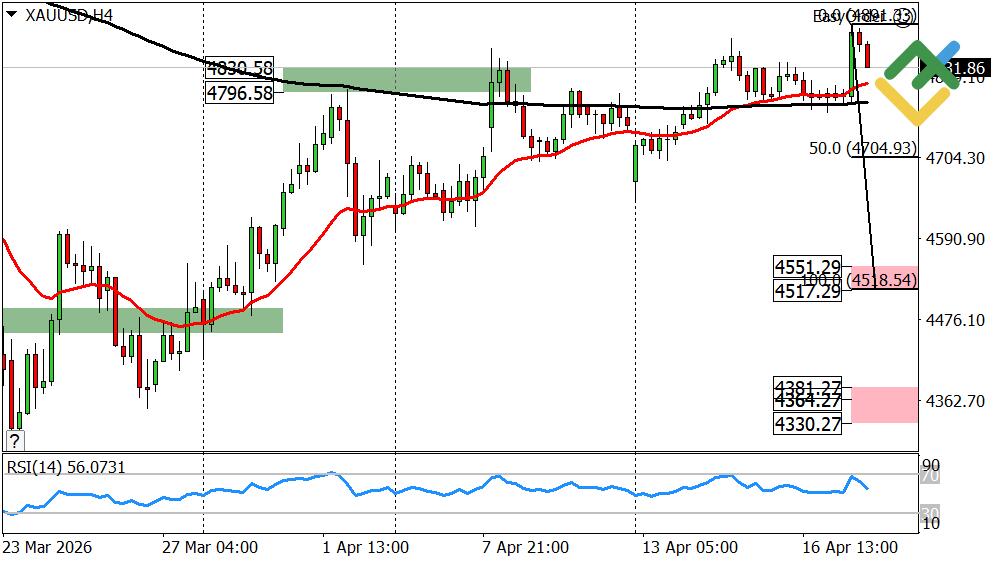Screen dimensions: 1000x562
Task: Click the Fibonacci 50.0 (4704.93) label
Action: 862,148
